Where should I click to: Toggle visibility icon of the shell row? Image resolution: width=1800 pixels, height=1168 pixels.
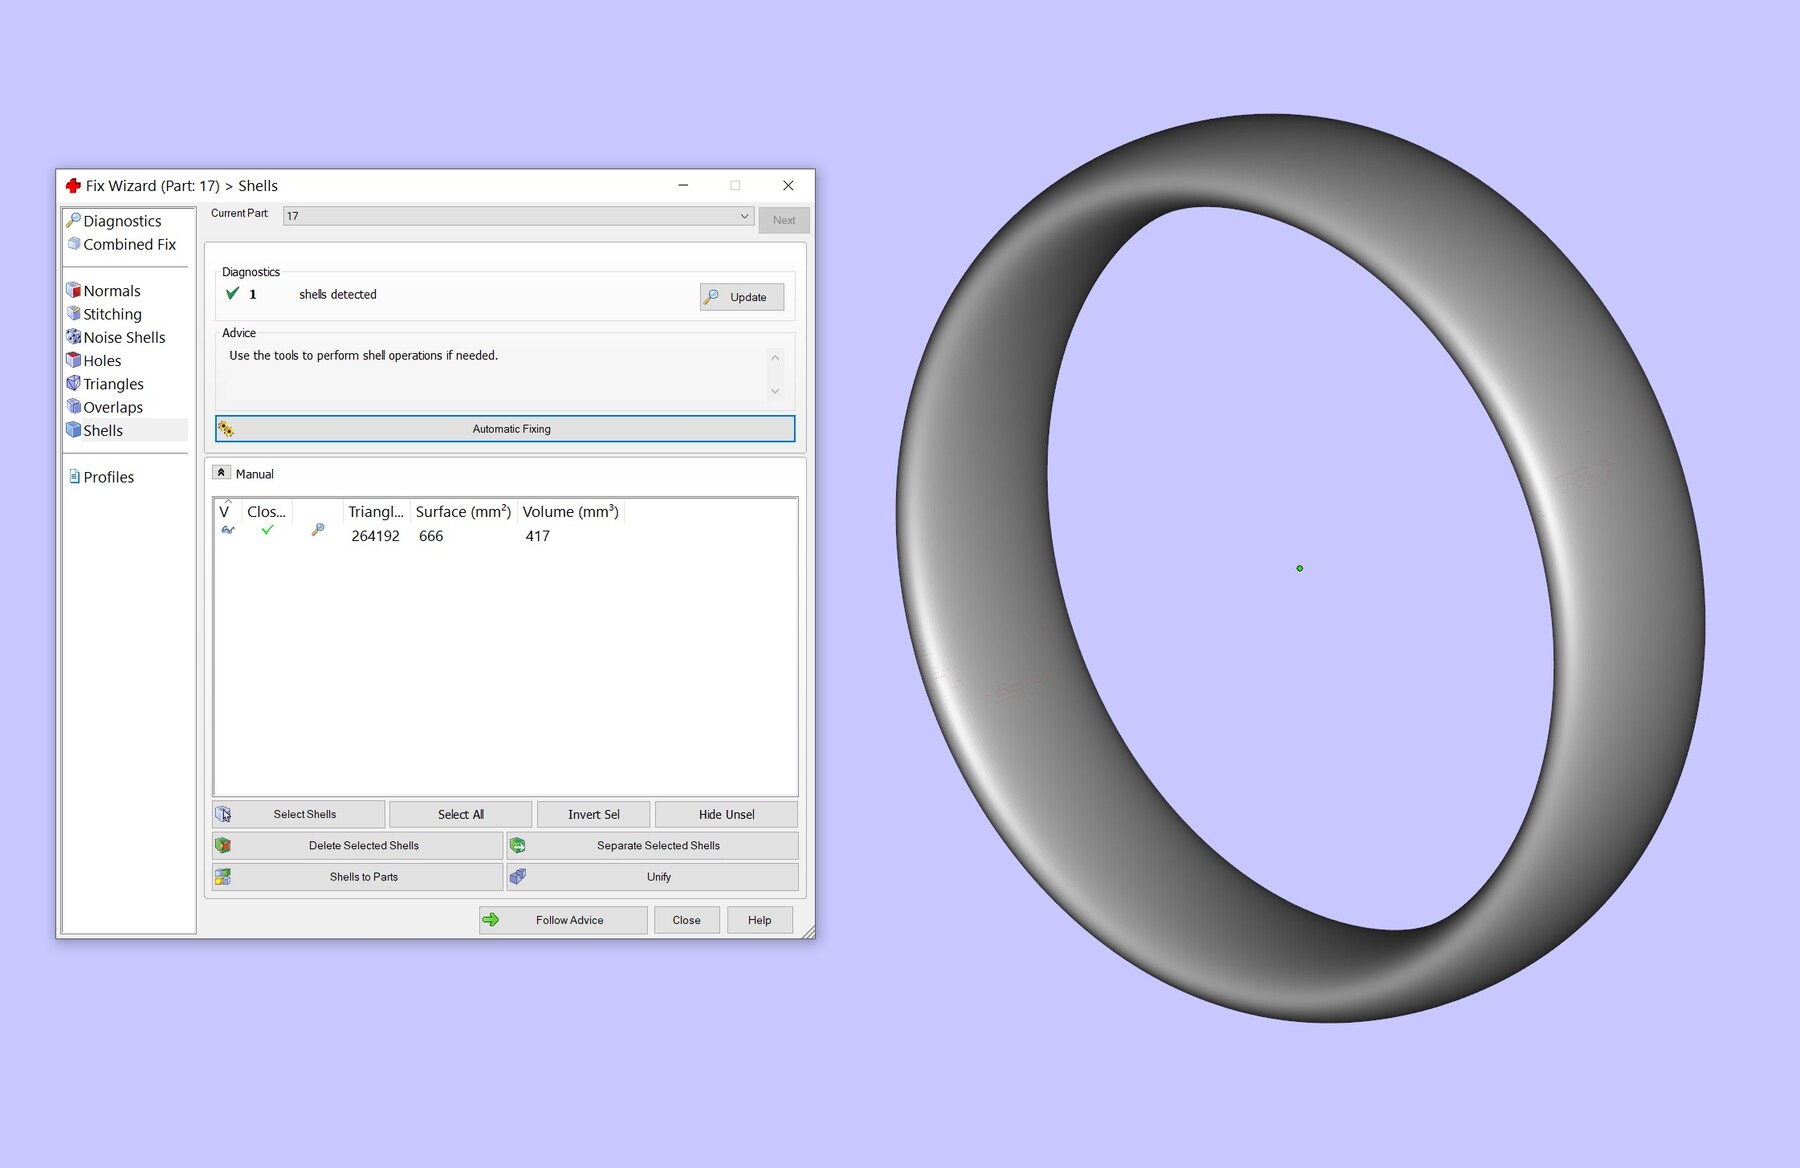228,530
